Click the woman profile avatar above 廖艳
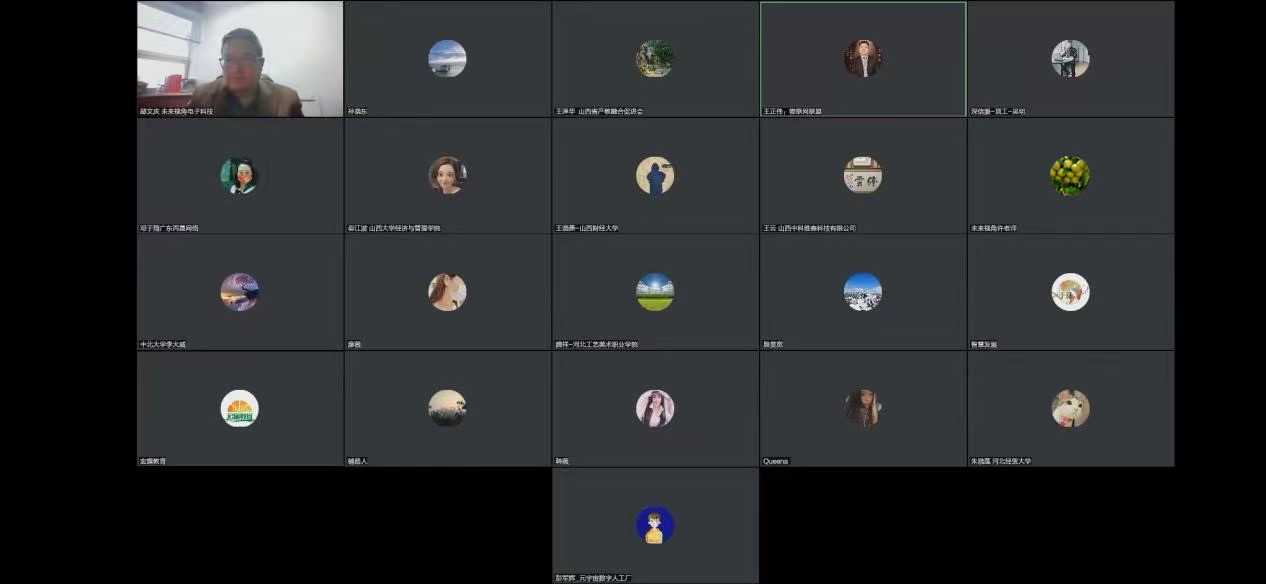Screen dimensions: 1266x584 (447, 292)
